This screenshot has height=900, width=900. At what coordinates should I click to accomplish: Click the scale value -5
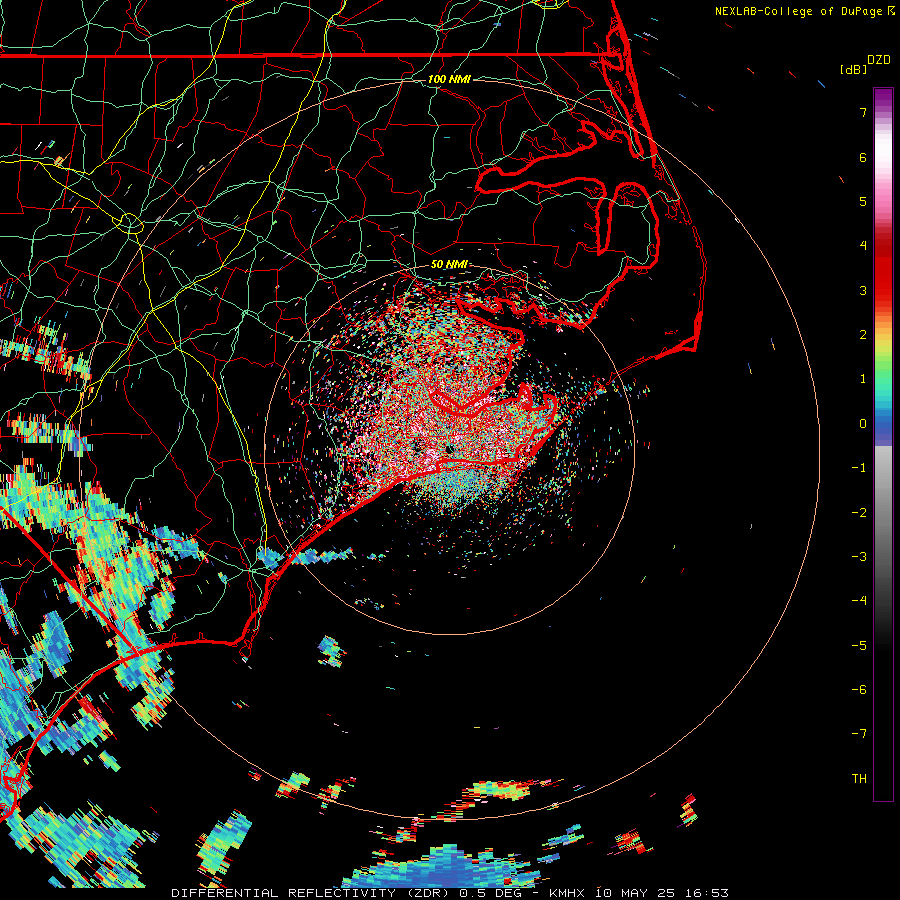[859, 646]
